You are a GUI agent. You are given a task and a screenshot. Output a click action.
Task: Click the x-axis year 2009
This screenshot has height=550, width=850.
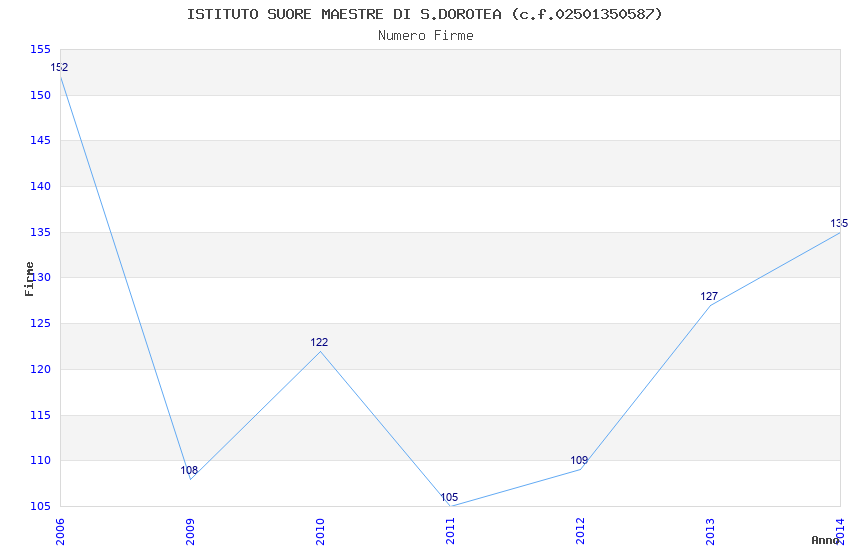(x=190, y=532)
